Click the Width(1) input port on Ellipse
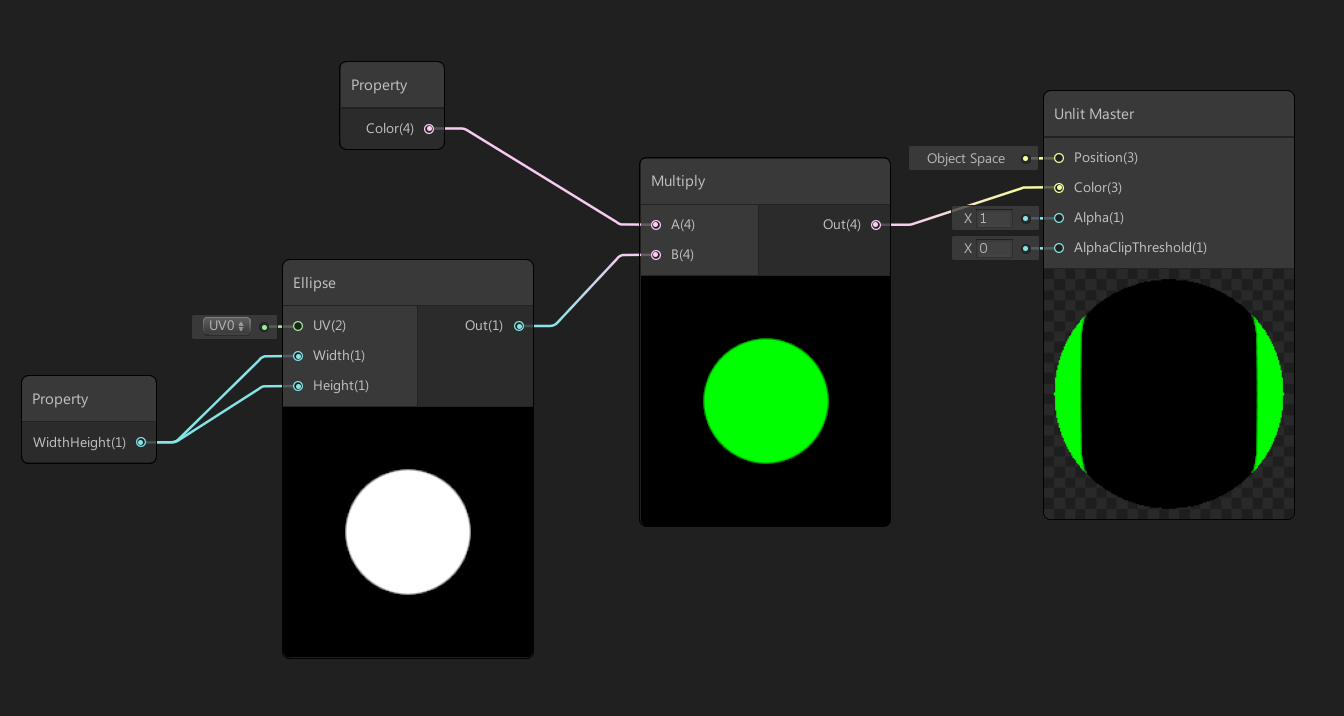The width and height of the screenshot is (1344, 716). coord(298,355)
